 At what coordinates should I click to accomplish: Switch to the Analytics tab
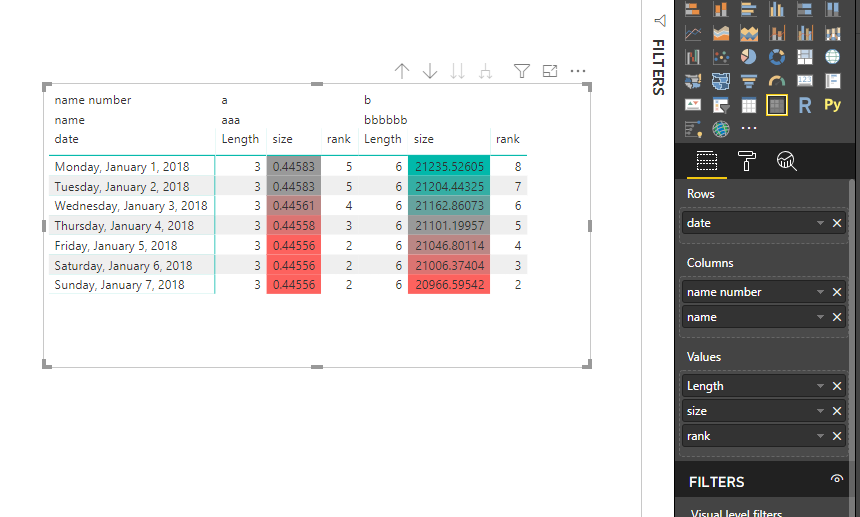click(787, 161)
